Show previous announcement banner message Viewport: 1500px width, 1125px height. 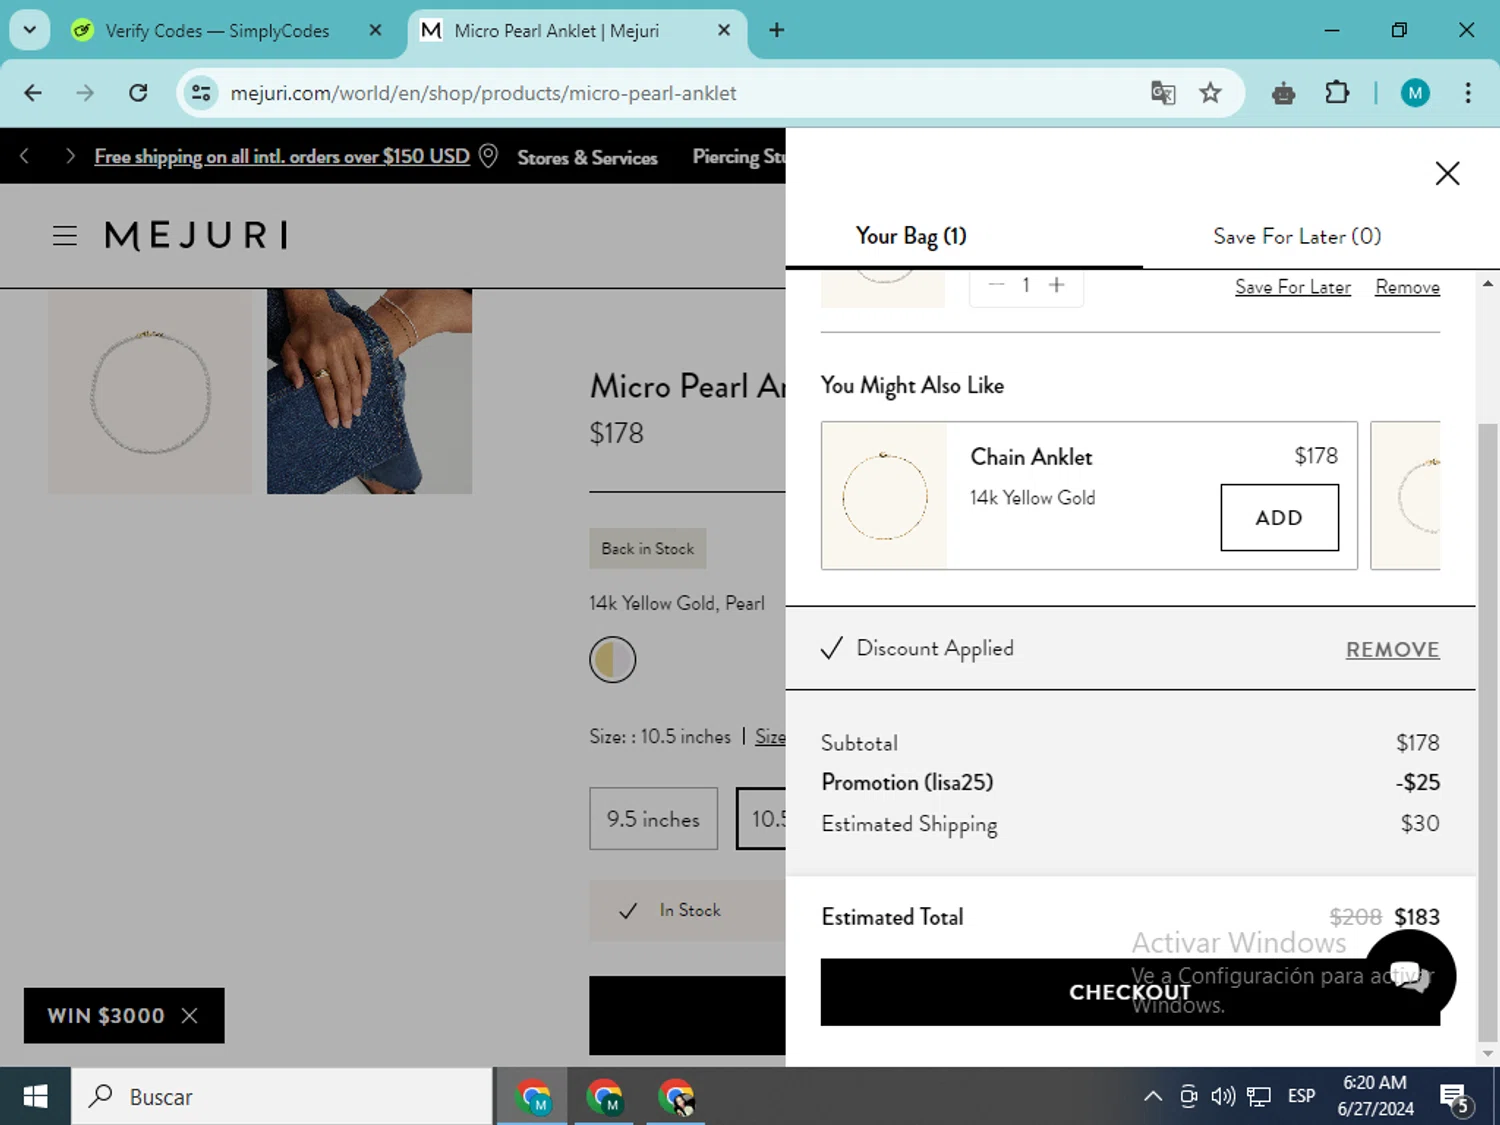click(x=25, y=156)
